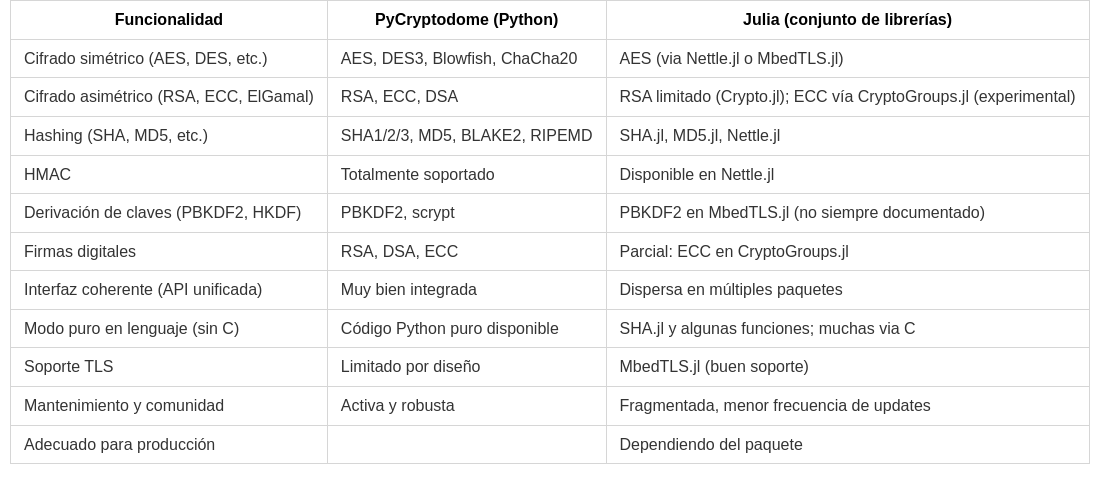Viewport: 1117px width, 478px height.
Task: Click the Mantenimiento y comunidad cell
Action: click(x=169, y=406)
